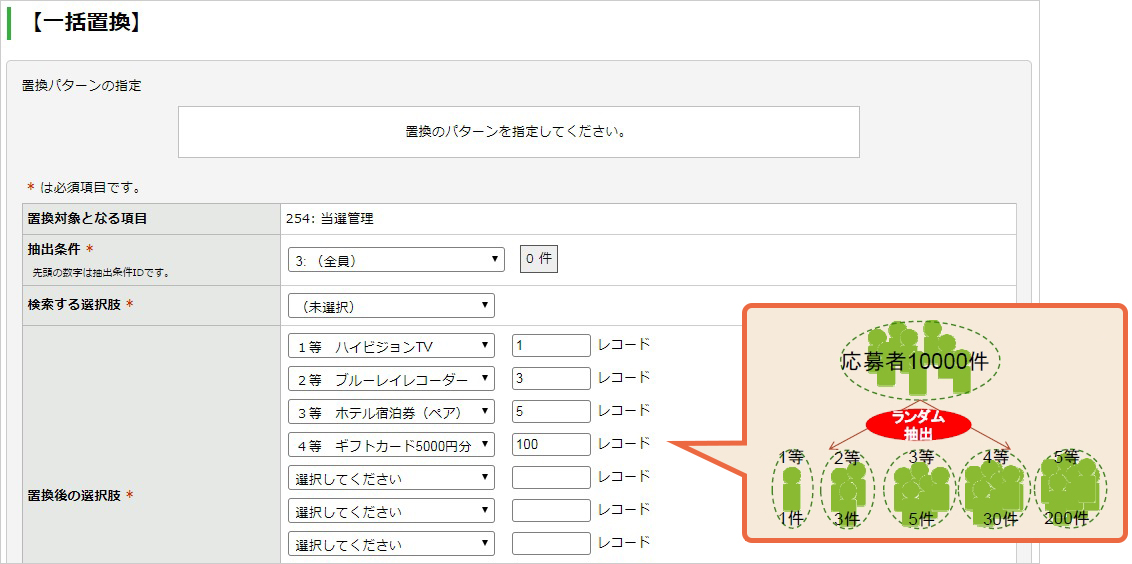
Task: Open the 1等 ハイビジョンTV dropdown
Action: click(391, 346)
